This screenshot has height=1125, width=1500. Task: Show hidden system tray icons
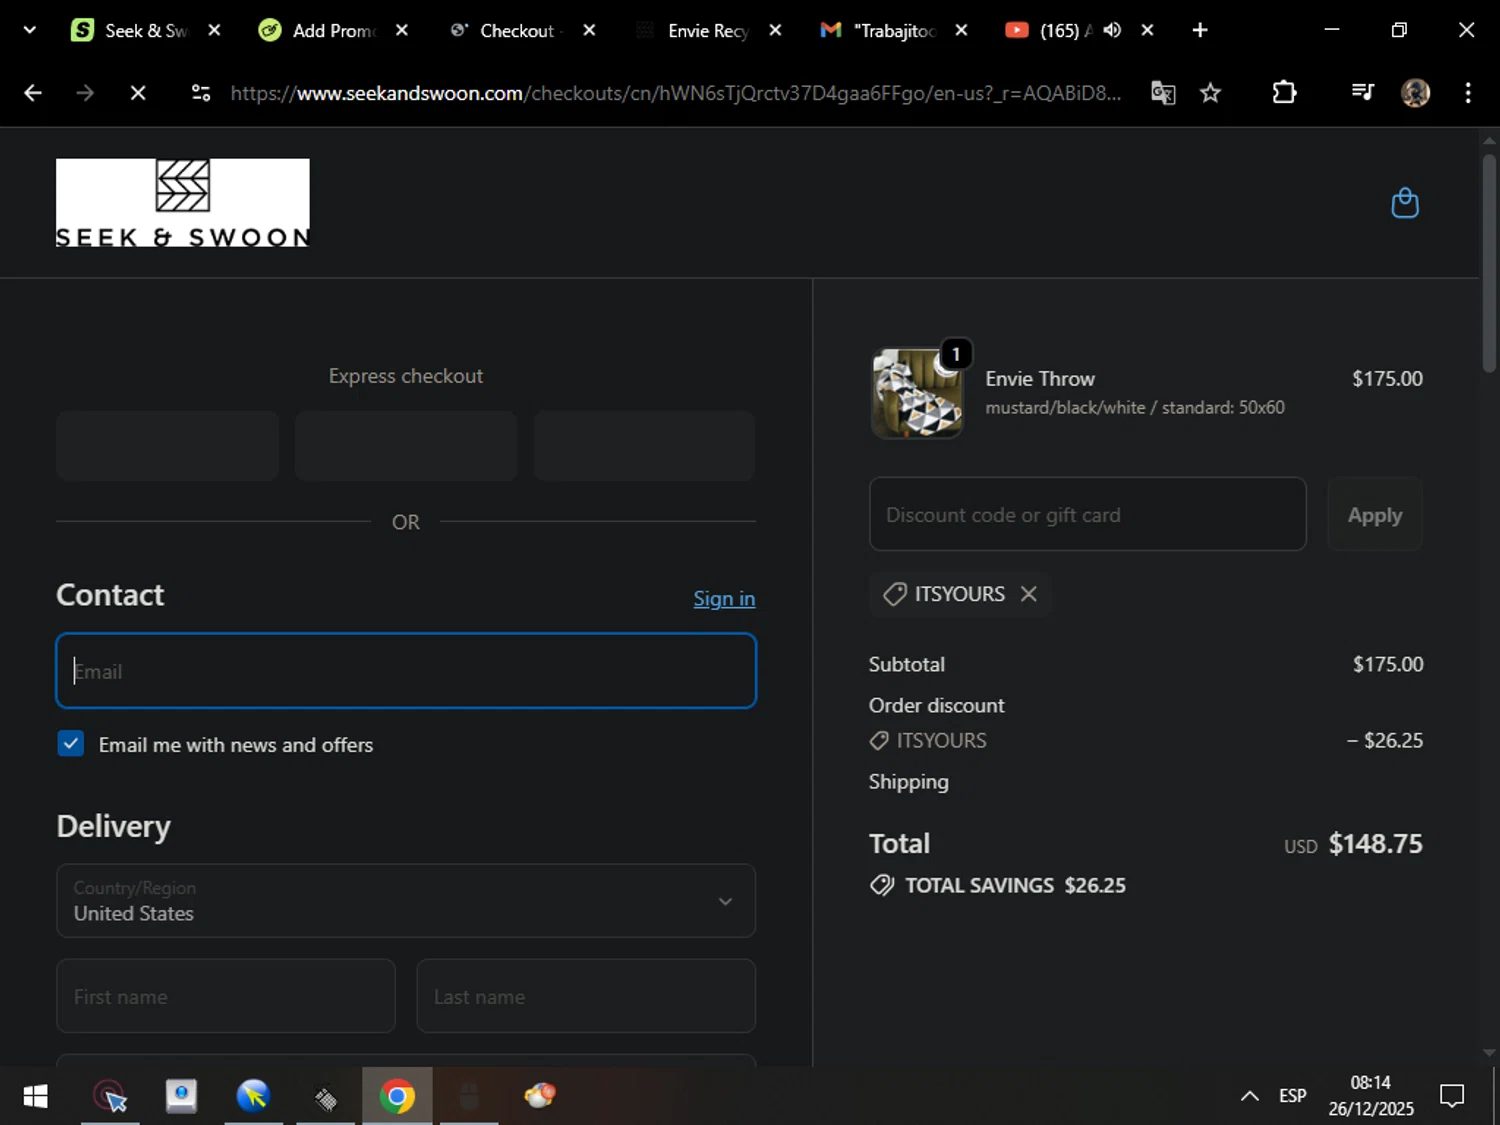tap(1249, 1096)
